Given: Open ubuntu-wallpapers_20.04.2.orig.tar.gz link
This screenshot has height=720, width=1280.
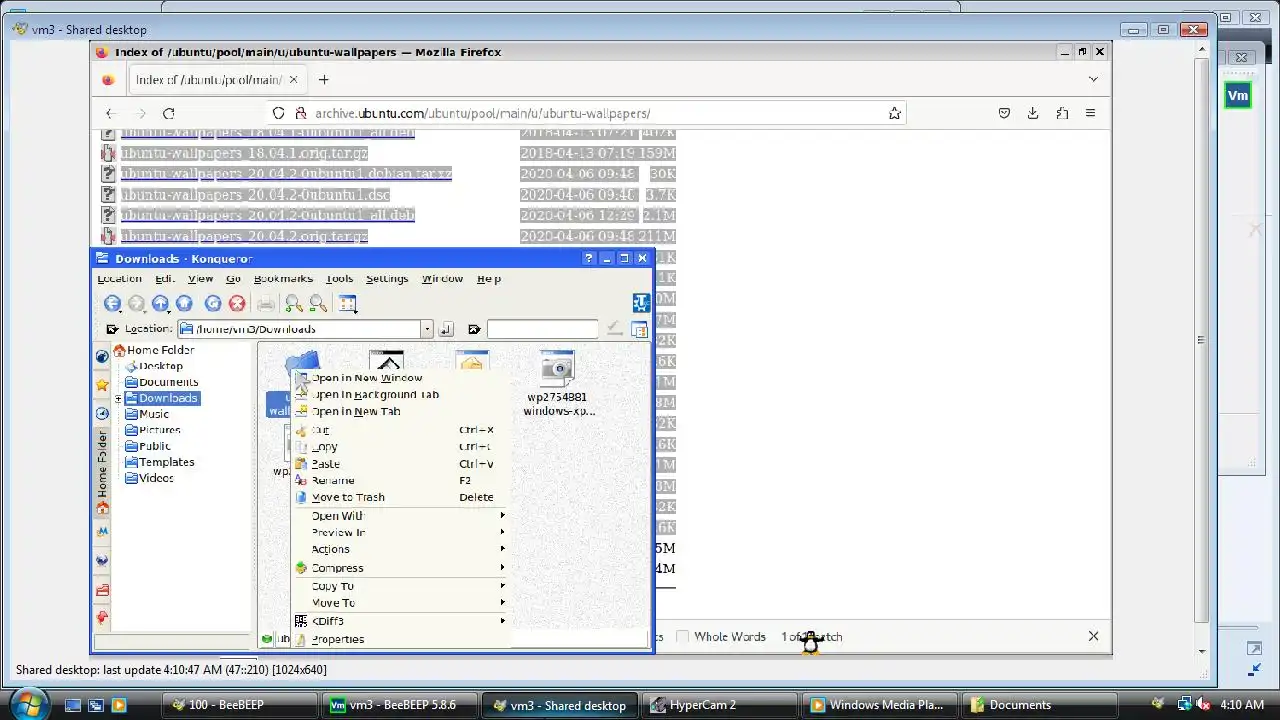Looking at the screenshot, I should tap(244, 236).
